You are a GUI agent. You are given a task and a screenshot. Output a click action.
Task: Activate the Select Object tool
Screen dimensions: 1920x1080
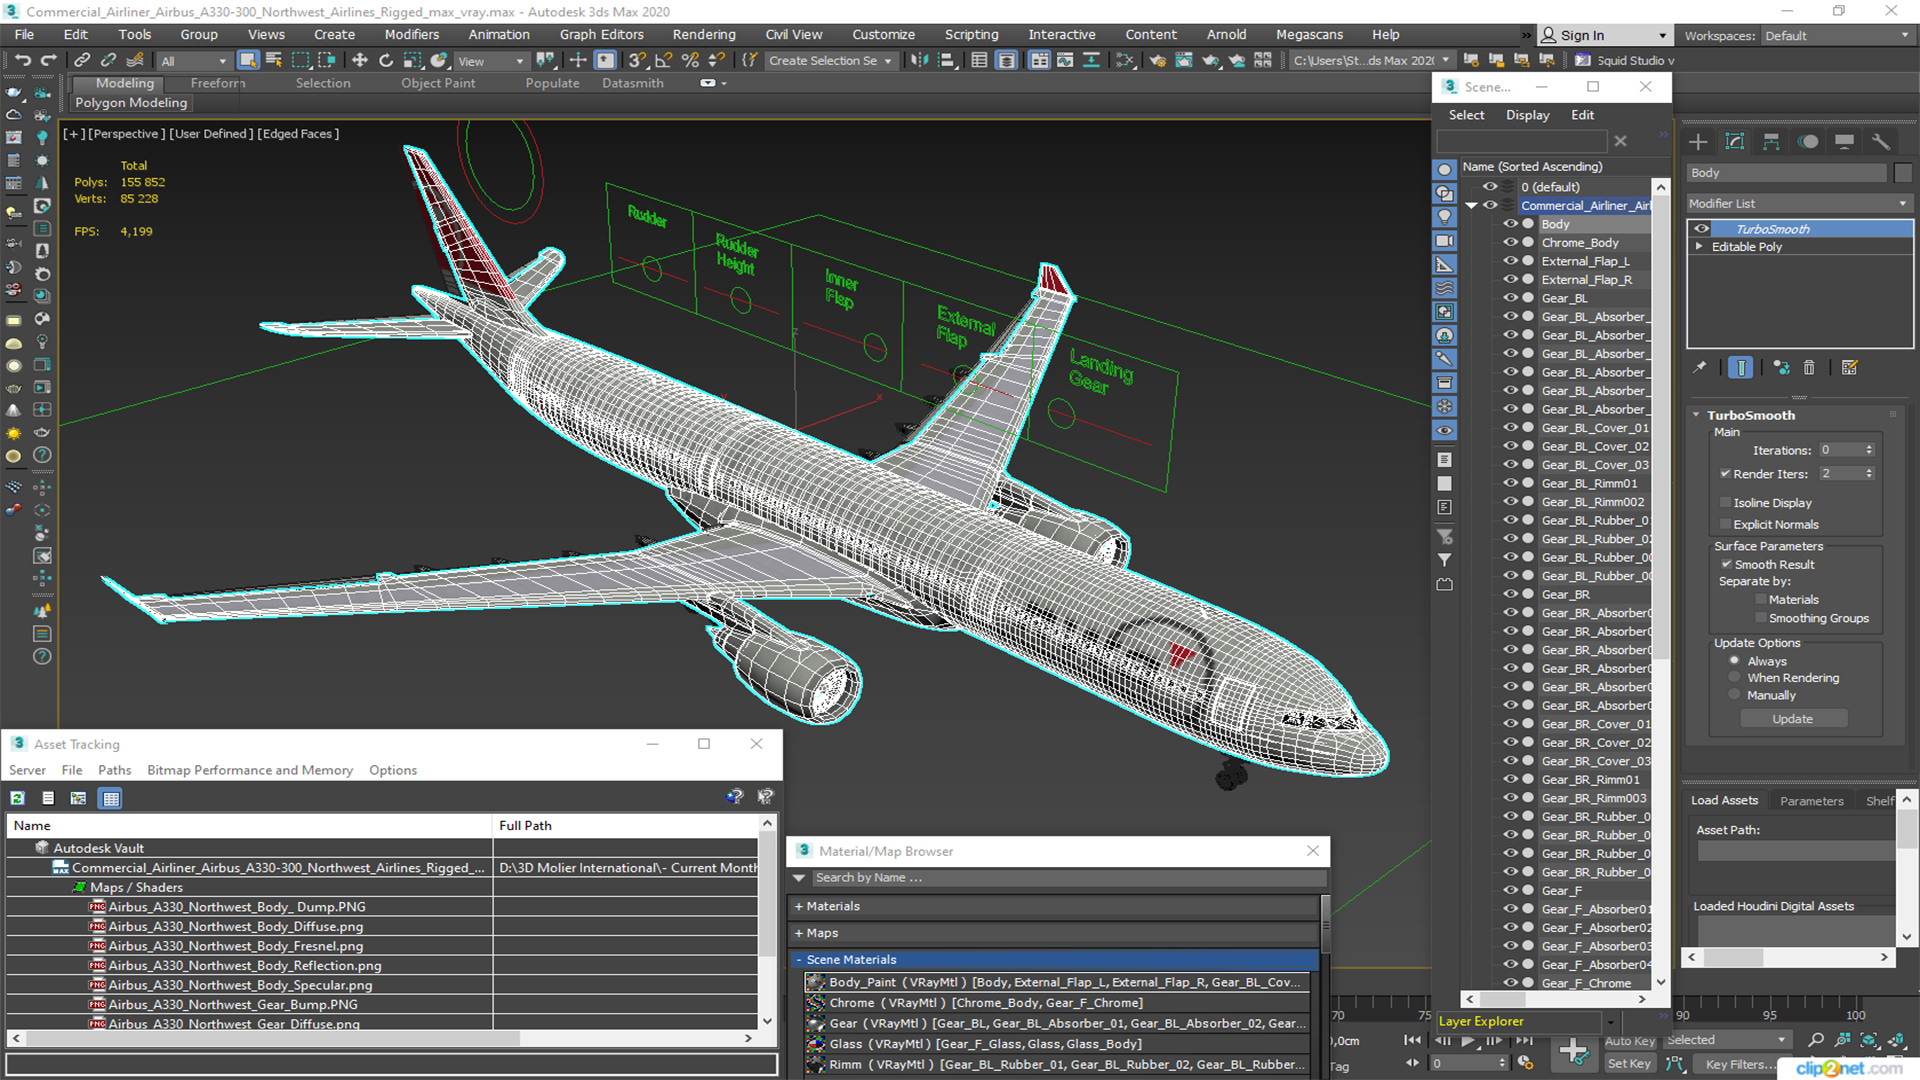248,60
